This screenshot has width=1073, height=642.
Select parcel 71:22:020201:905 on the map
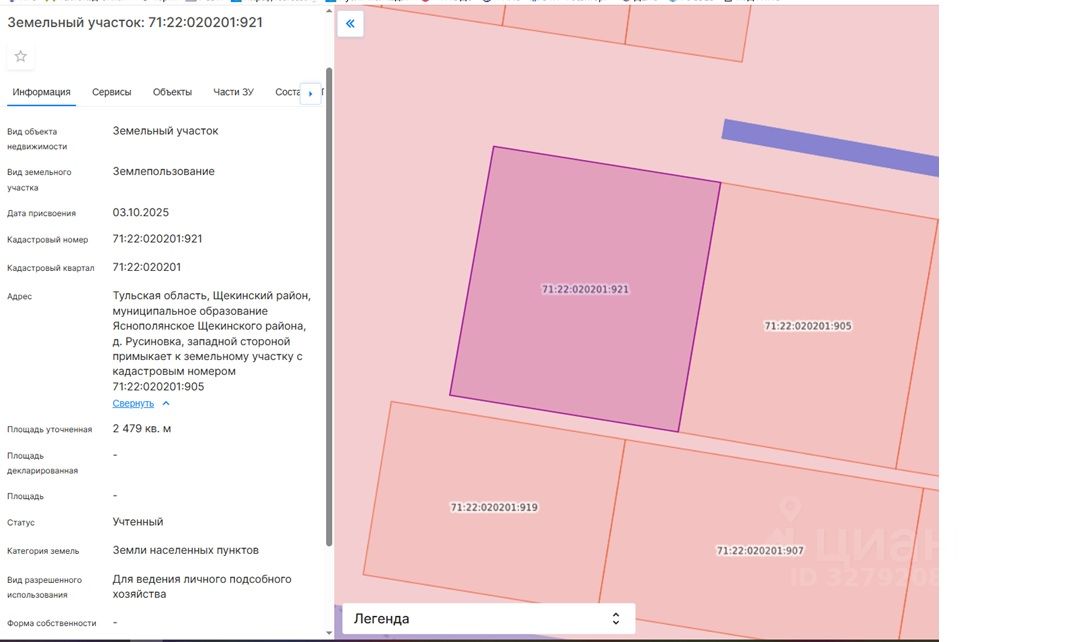[807, 326]
